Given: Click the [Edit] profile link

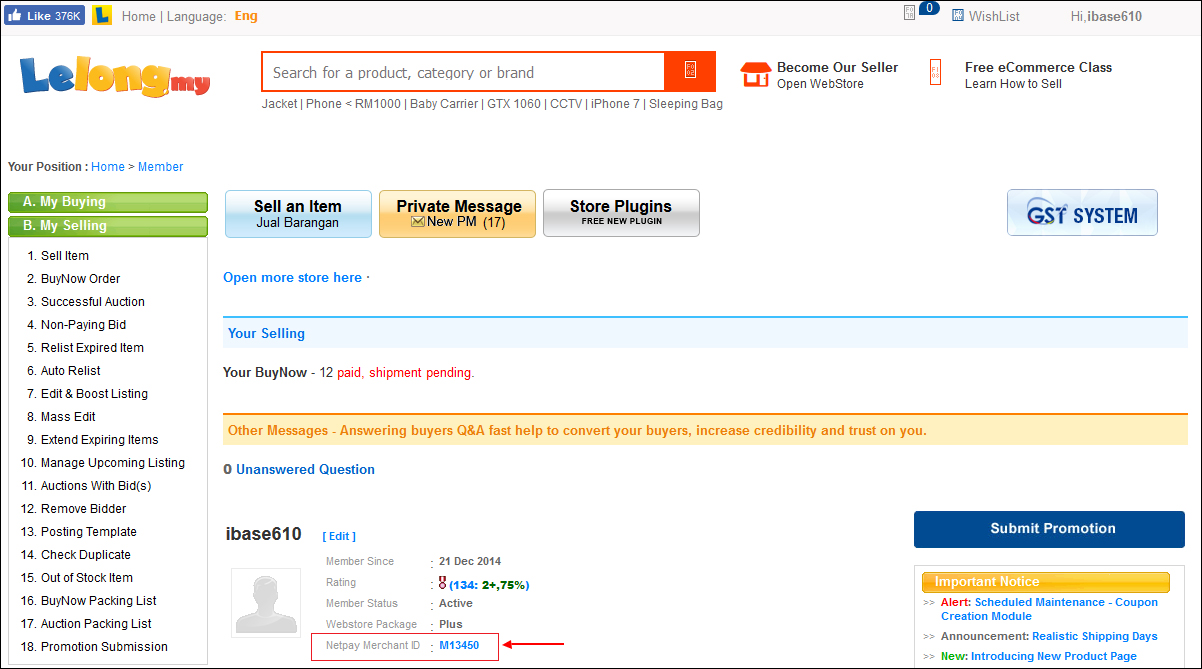Looking at the screenshot, I should point(339,536).
